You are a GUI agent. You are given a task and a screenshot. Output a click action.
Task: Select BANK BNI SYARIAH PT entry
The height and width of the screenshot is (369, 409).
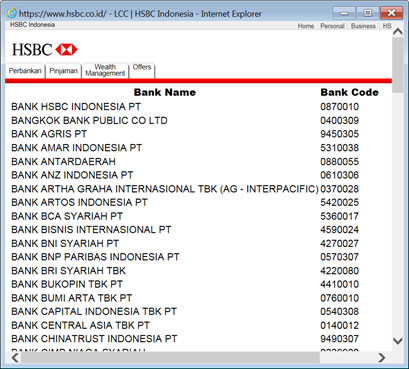65,243
